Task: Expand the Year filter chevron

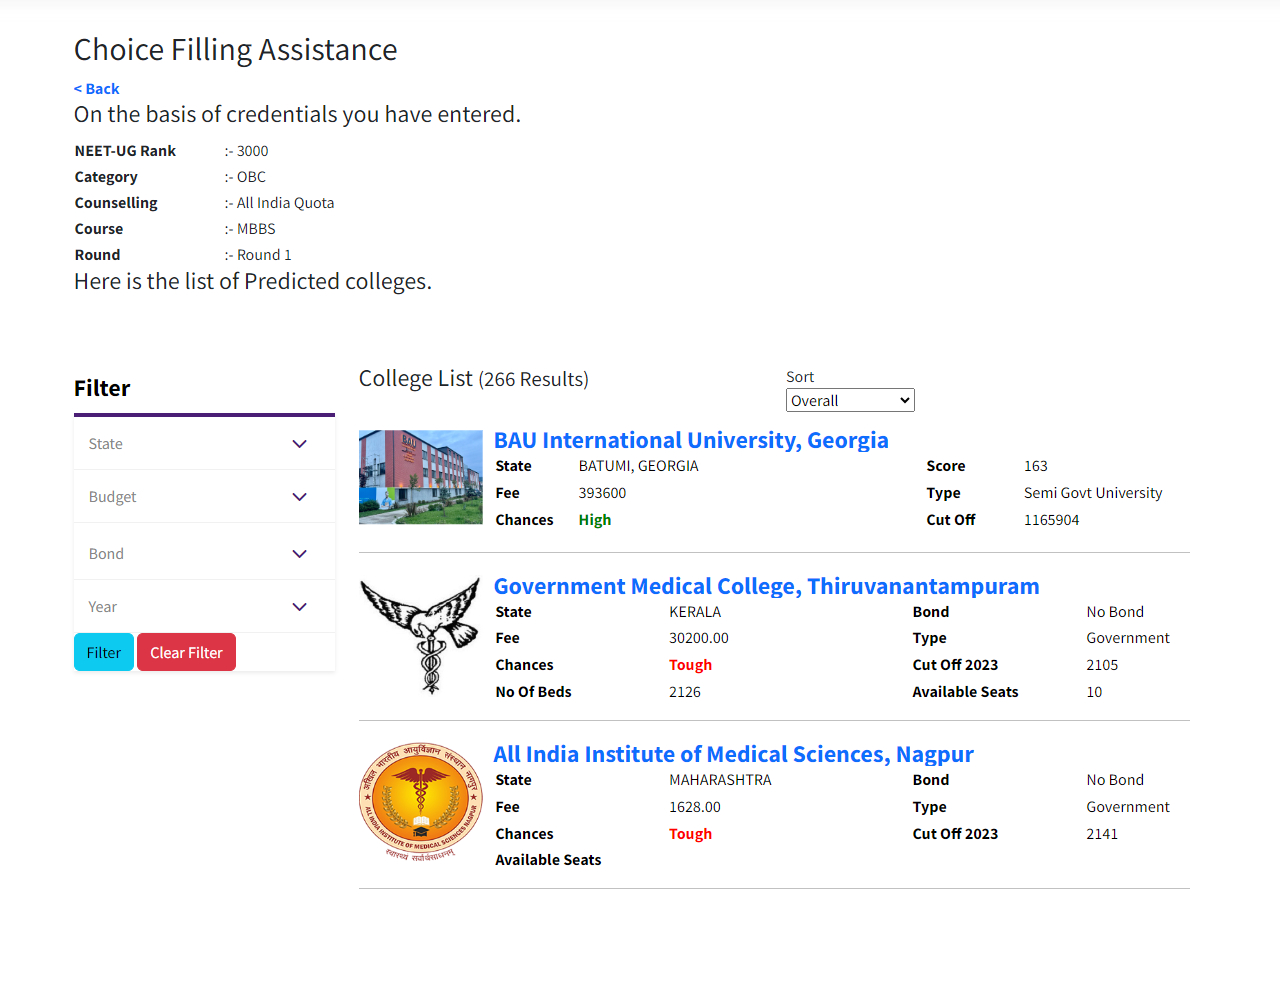Action: [x=299, y=607]
